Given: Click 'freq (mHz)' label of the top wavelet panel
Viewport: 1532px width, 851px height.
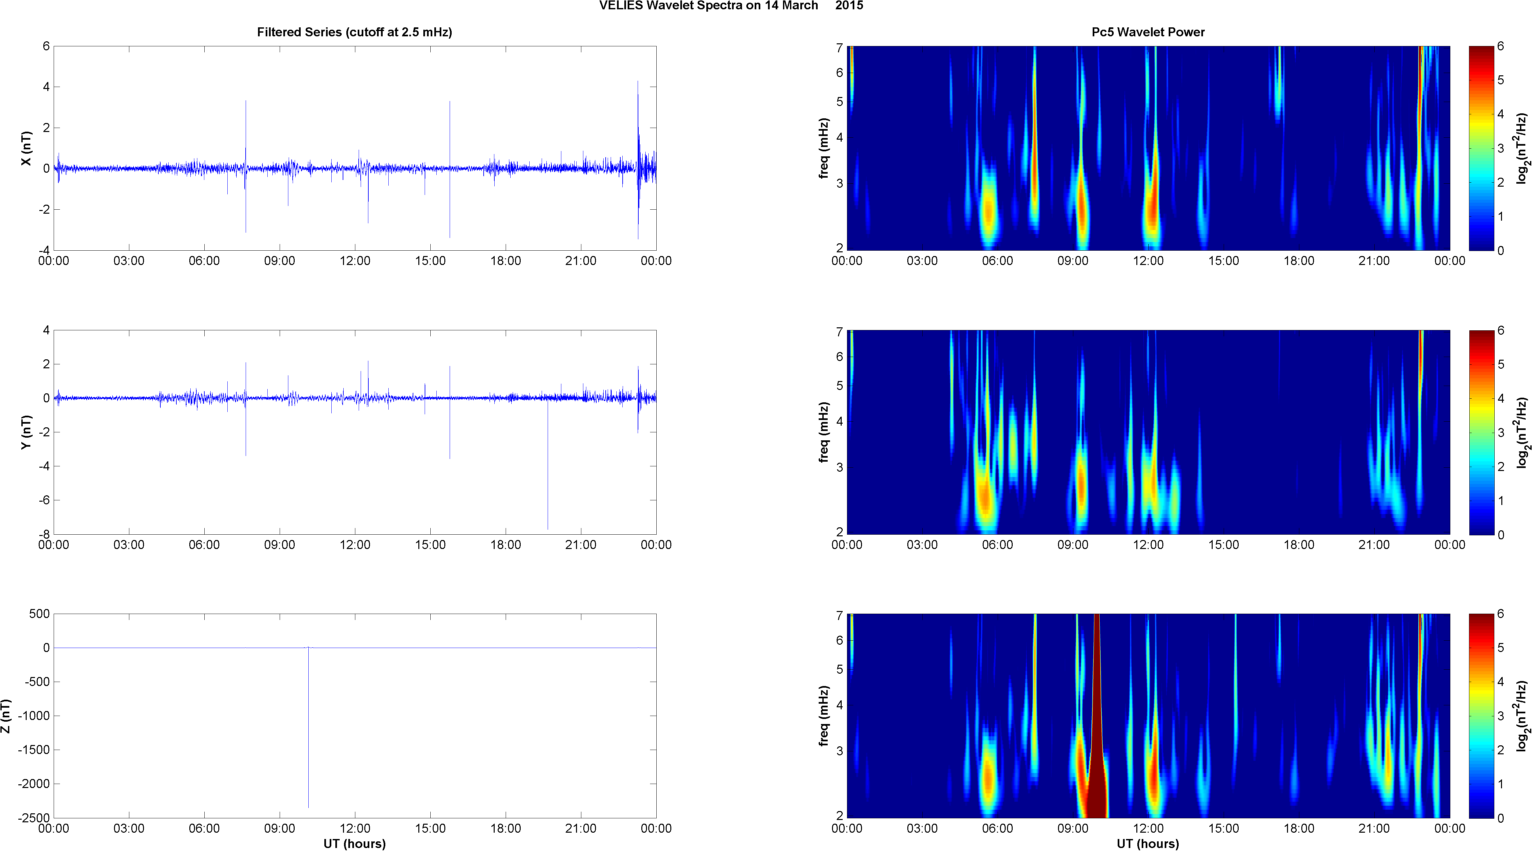Looking at the screenshot, I should pos(823,148).
